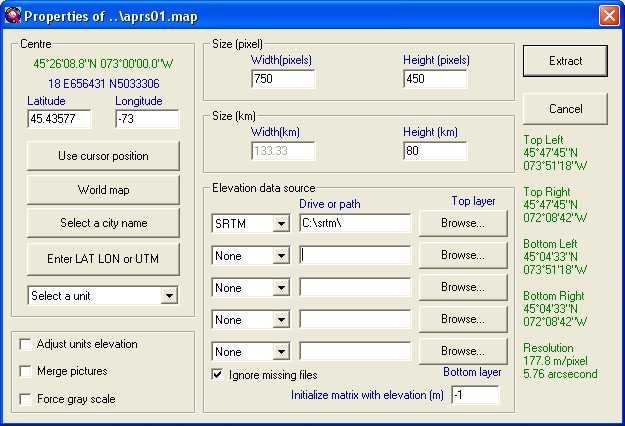Check the Force gray scale option
Viewport: 625px width, 426px height.
[25, 399]
